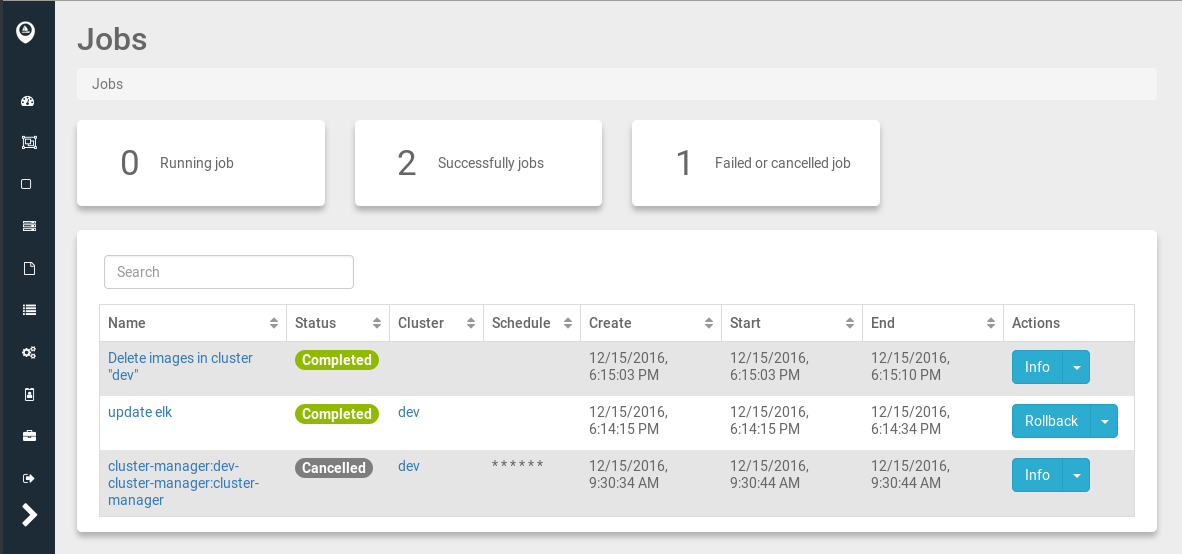Screen dimensions: 1182x554
Task: Click the app logo in the sidebar
Action: 26,33
